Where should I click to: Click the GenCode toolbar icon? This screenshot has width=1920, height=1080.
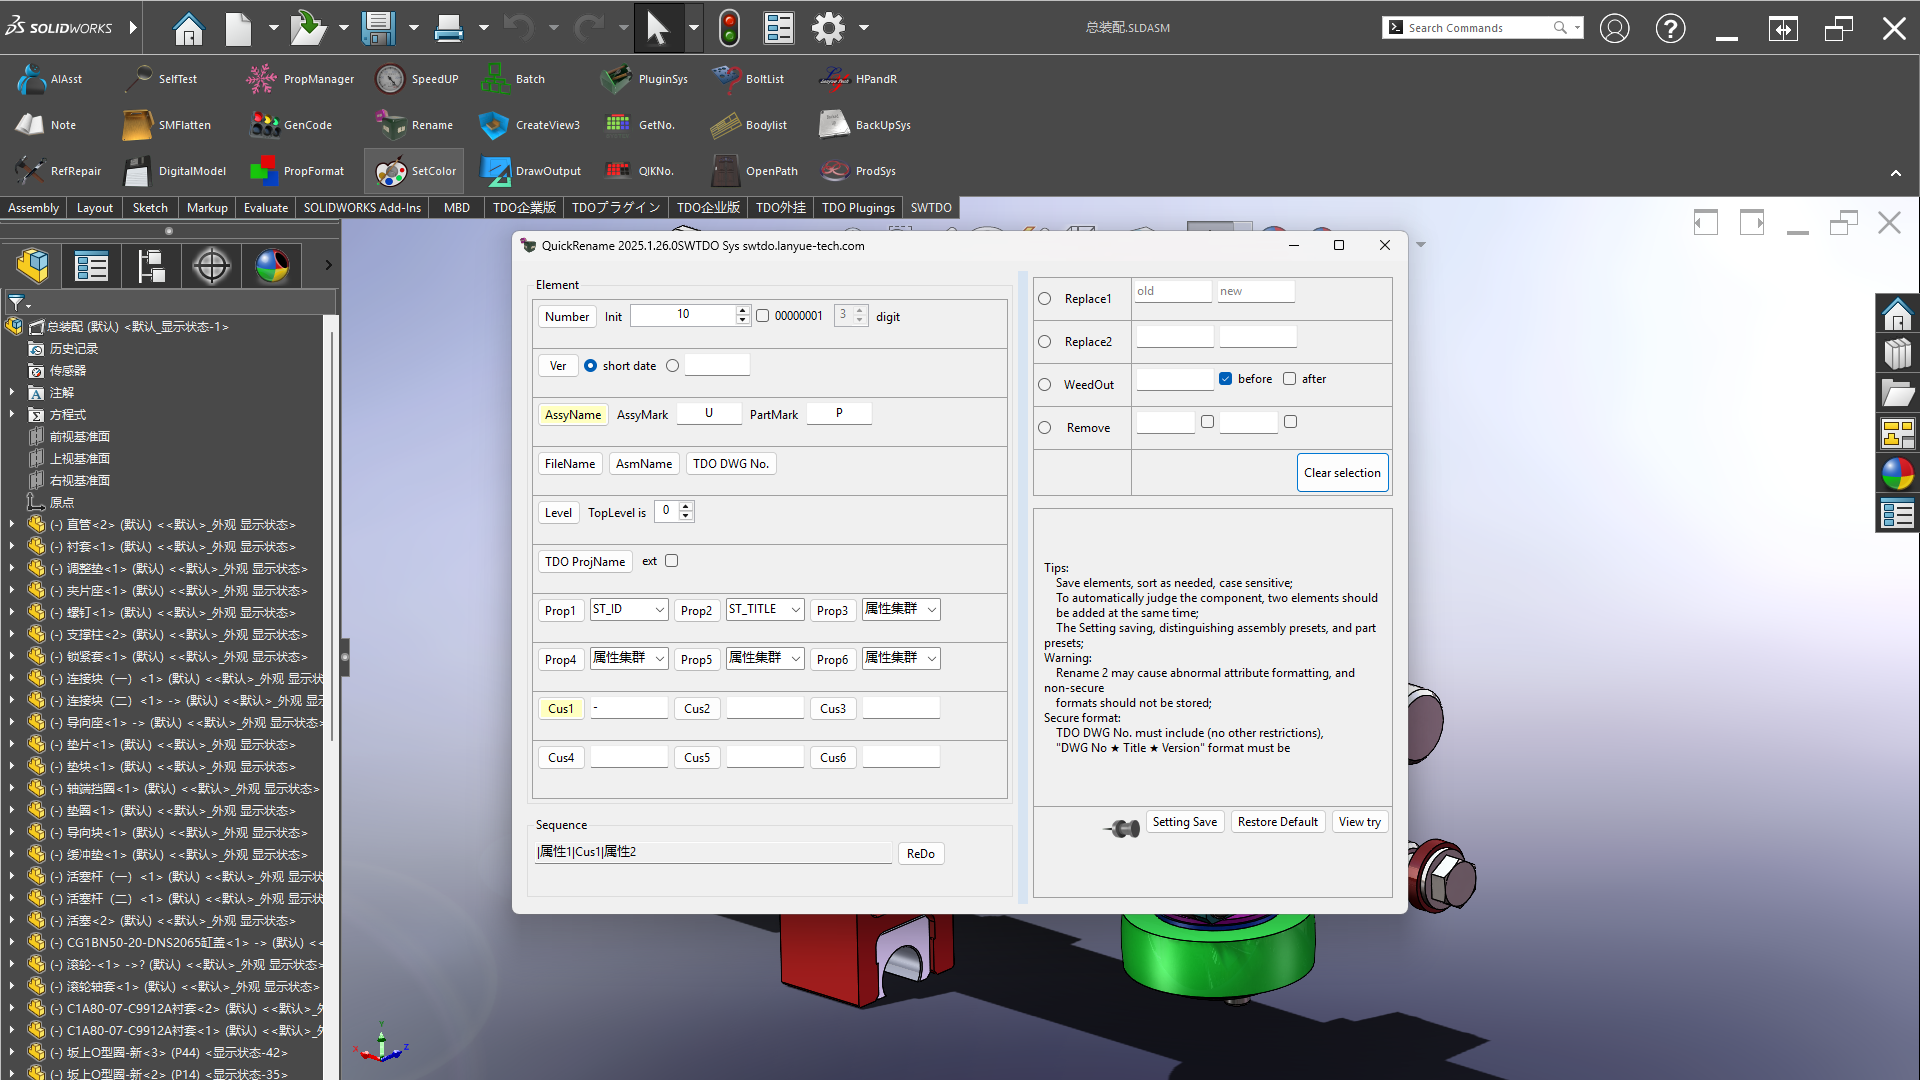point(264,125)
